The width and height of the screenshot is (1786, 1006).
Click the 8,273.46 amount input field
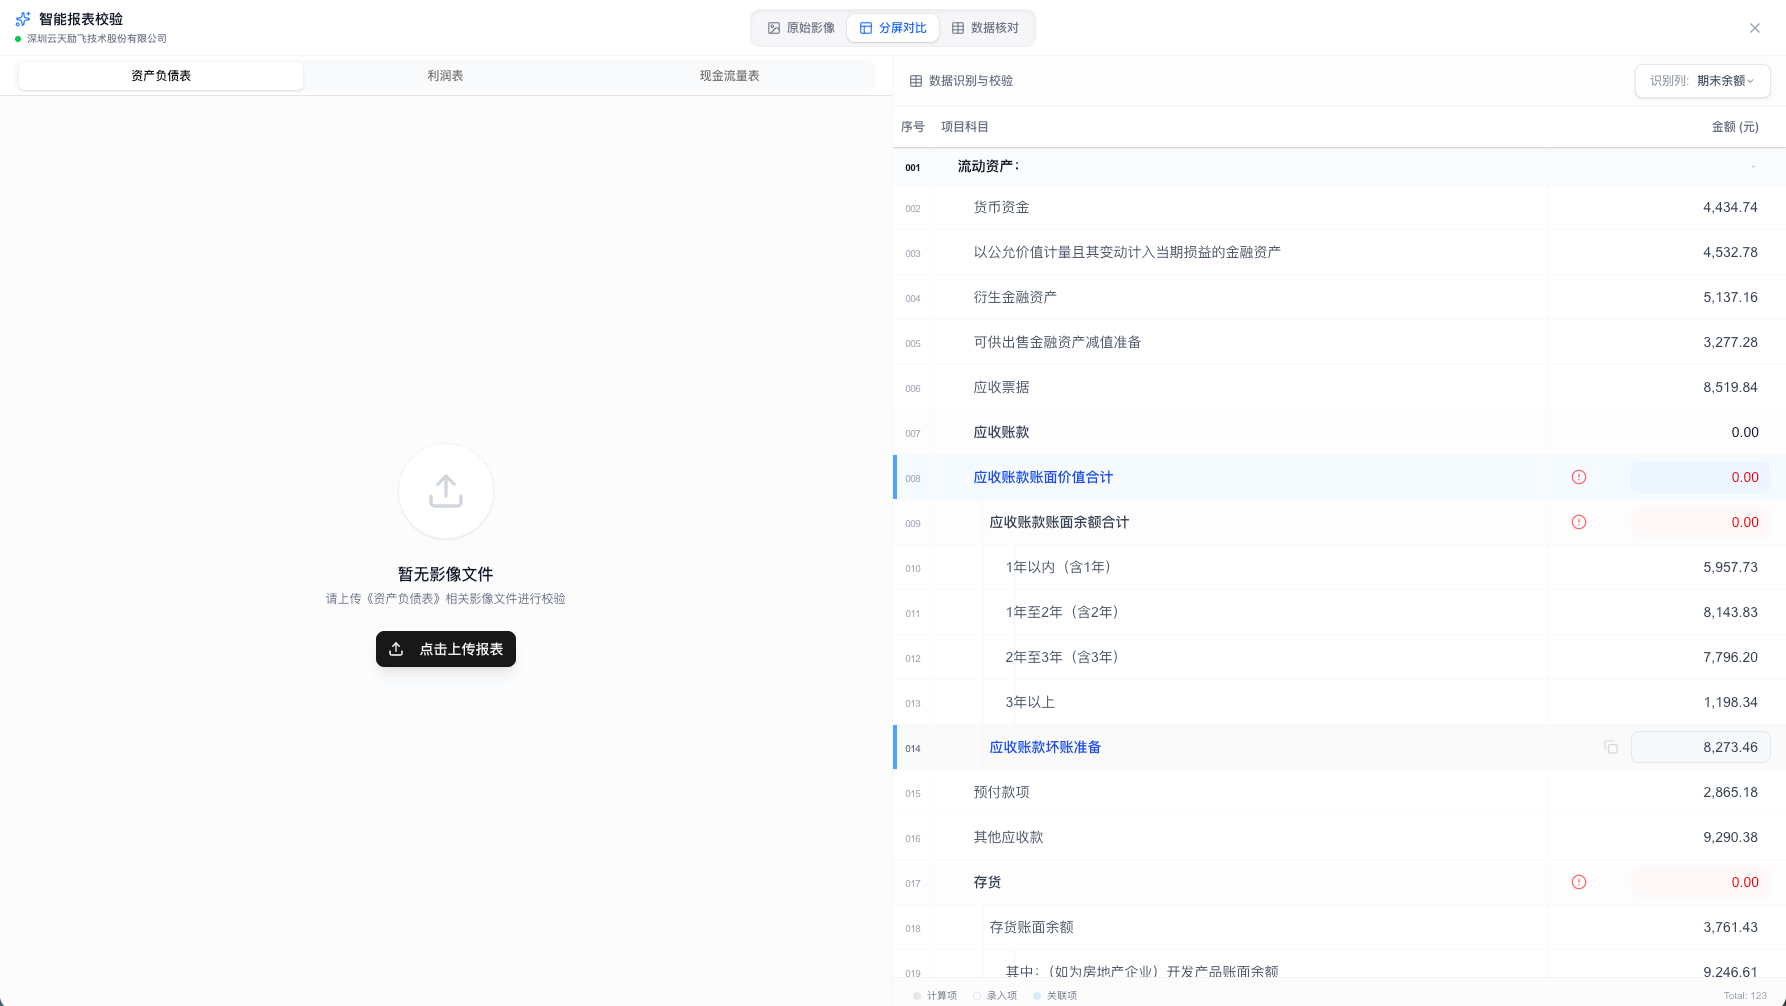click(1700, 747)
